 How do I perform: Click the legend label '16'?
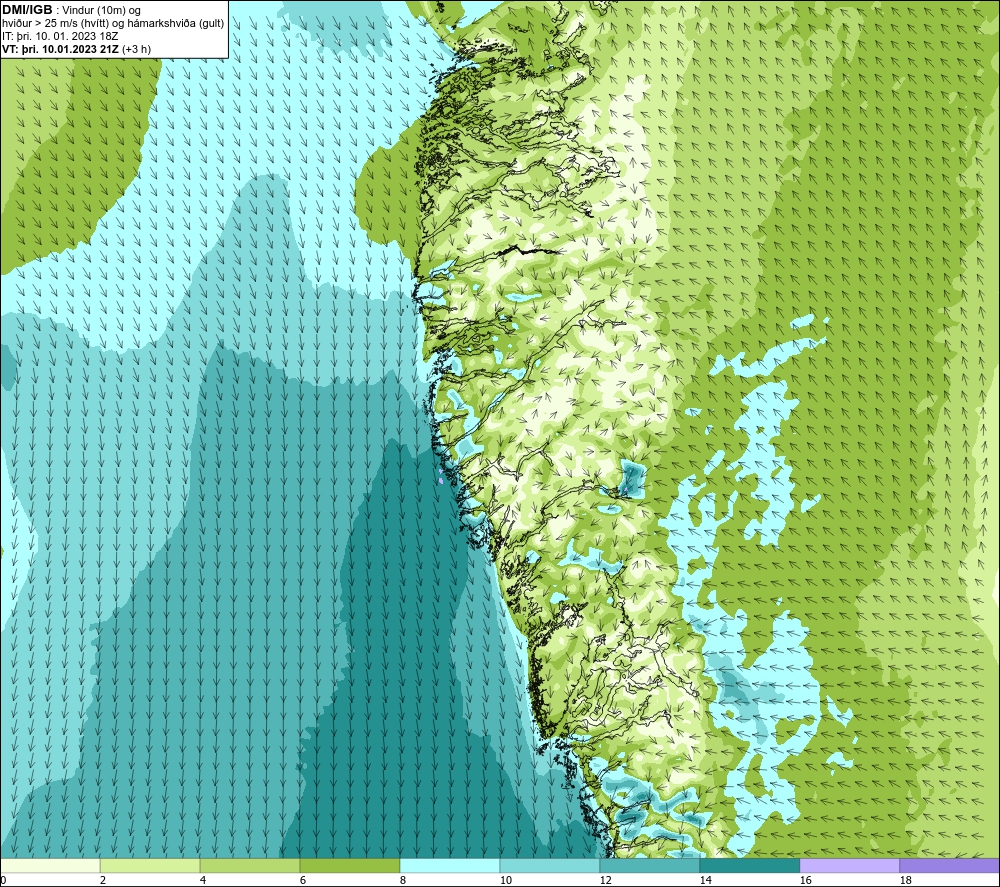point(805,881)
